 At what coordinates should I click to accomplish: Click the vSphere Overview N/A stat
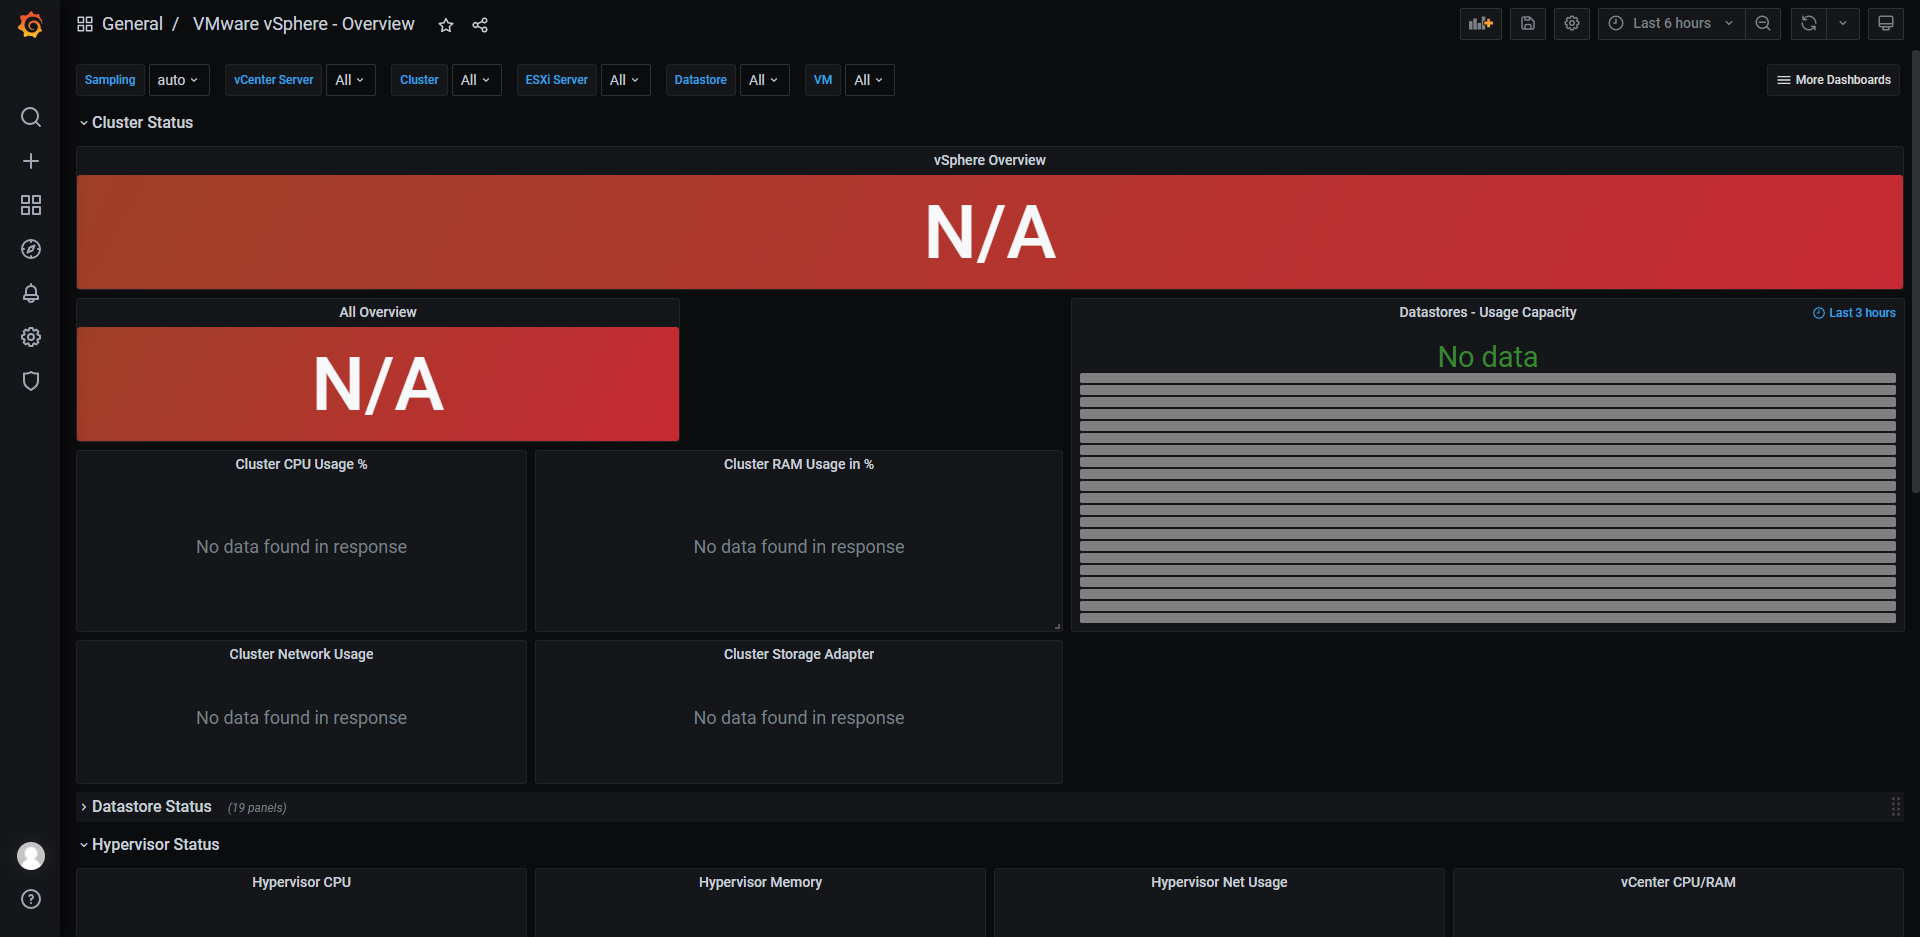[990, 233]
